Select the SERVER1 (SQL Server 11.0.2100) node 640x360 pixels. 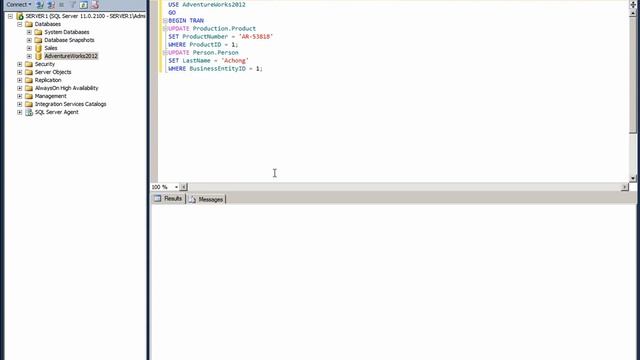(85, 16)
